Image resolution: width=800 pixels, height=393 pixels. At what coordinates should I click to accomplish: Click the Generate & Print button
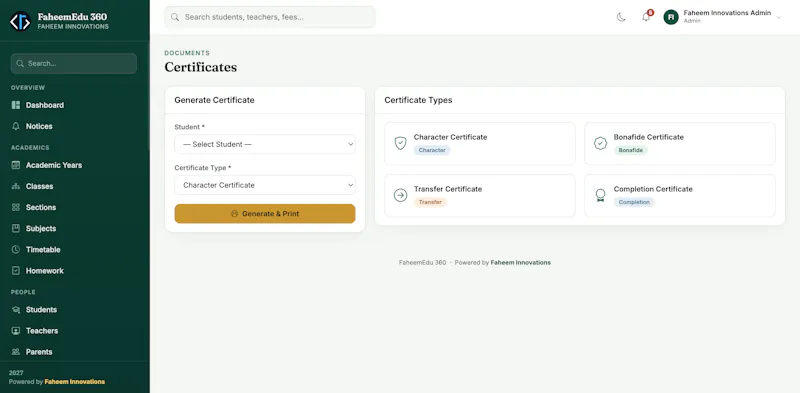pos(265,214)
